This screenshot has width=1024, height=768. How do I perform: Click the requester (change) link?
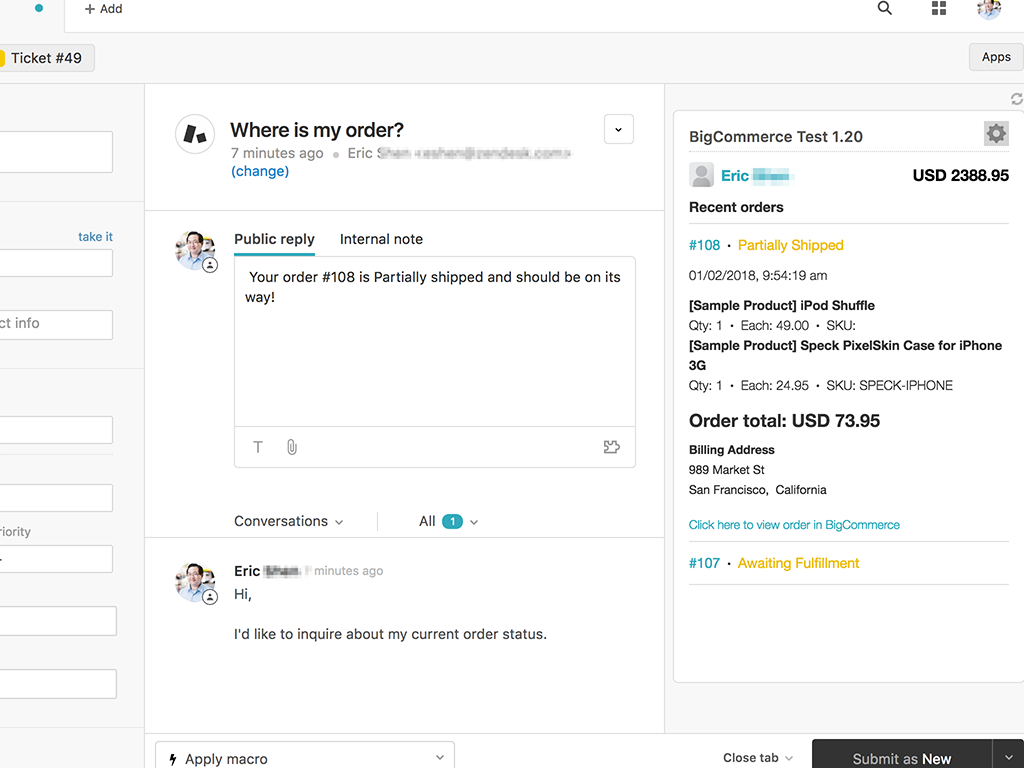coord(260,171)
